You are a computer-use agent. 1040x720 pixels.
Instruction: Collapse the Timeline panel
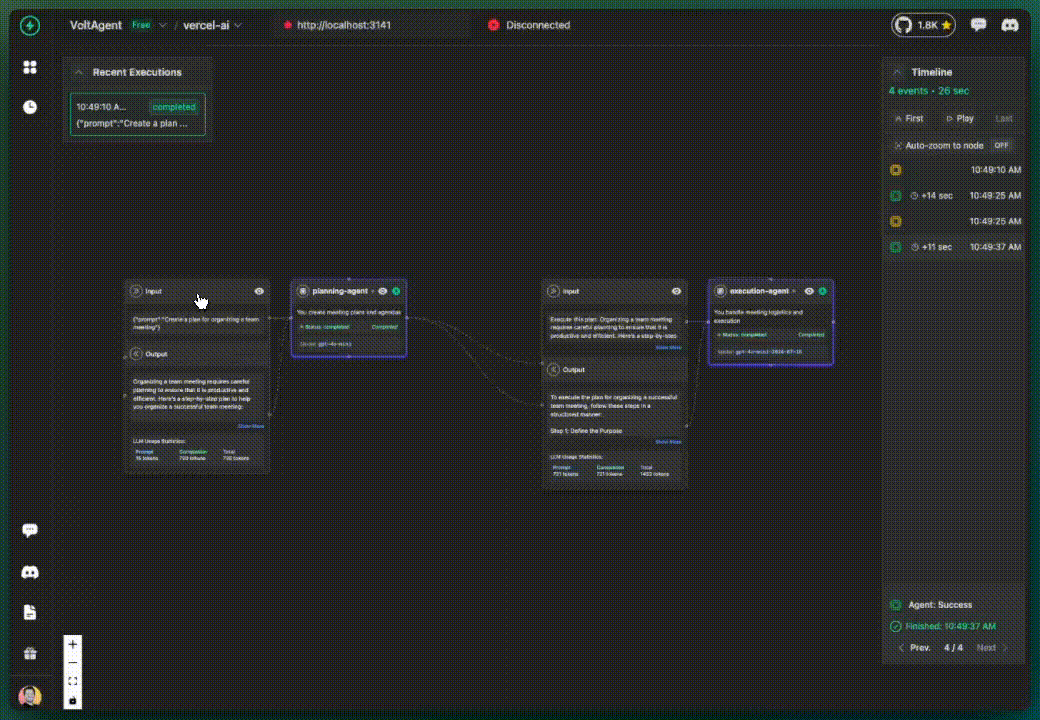897,72
